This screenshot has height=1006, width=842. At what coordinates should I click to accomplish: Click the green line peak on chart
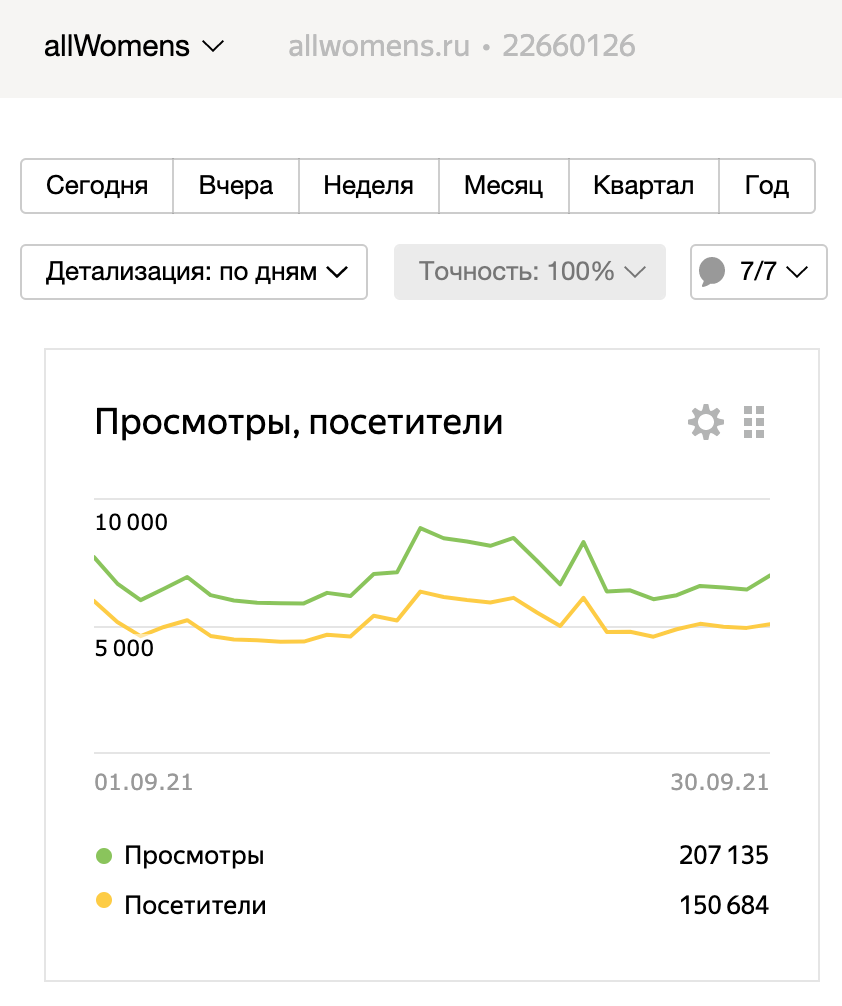[x=421, y=528]
